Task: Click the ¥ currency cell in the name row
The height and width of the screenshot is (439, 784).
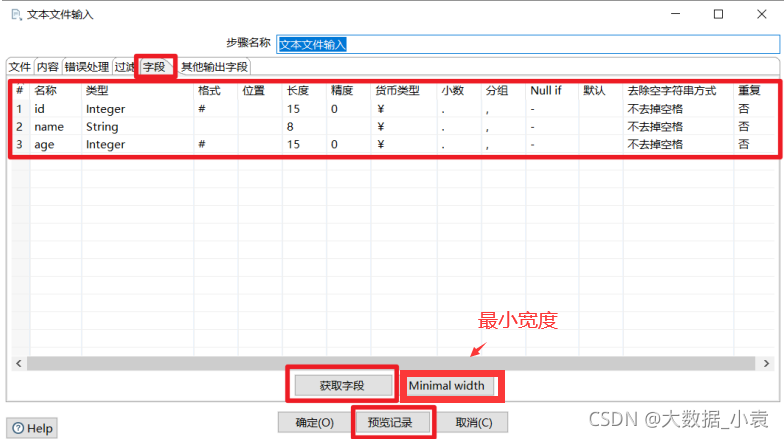Action: 404,126
